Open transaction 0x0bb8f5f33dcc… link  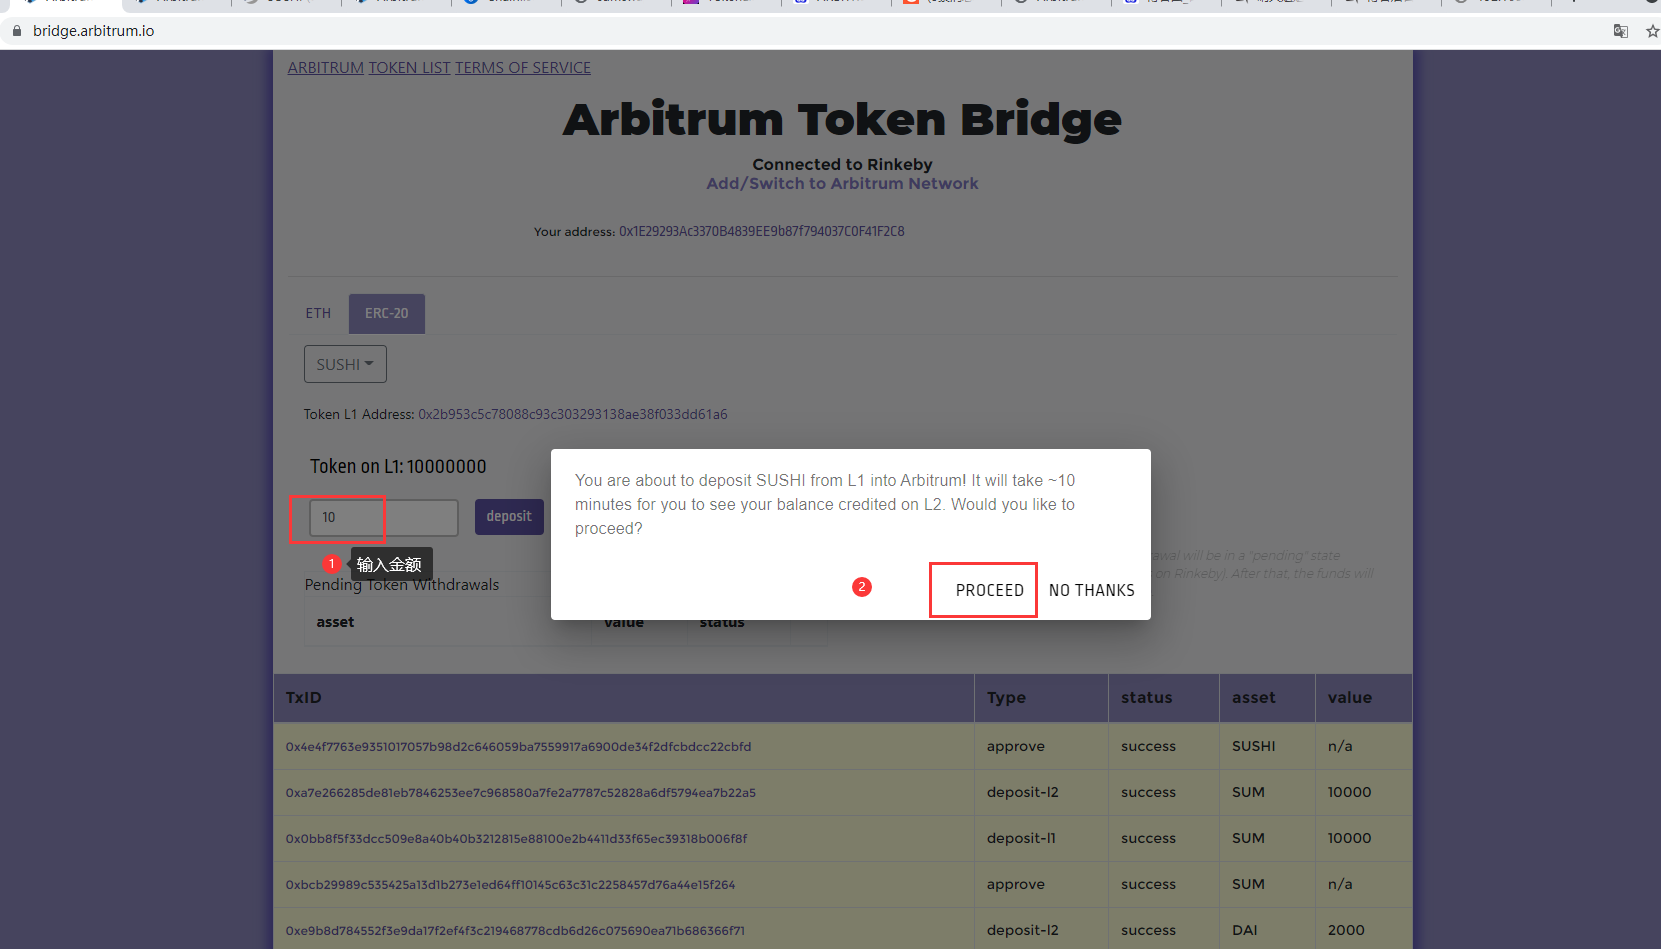516,839
